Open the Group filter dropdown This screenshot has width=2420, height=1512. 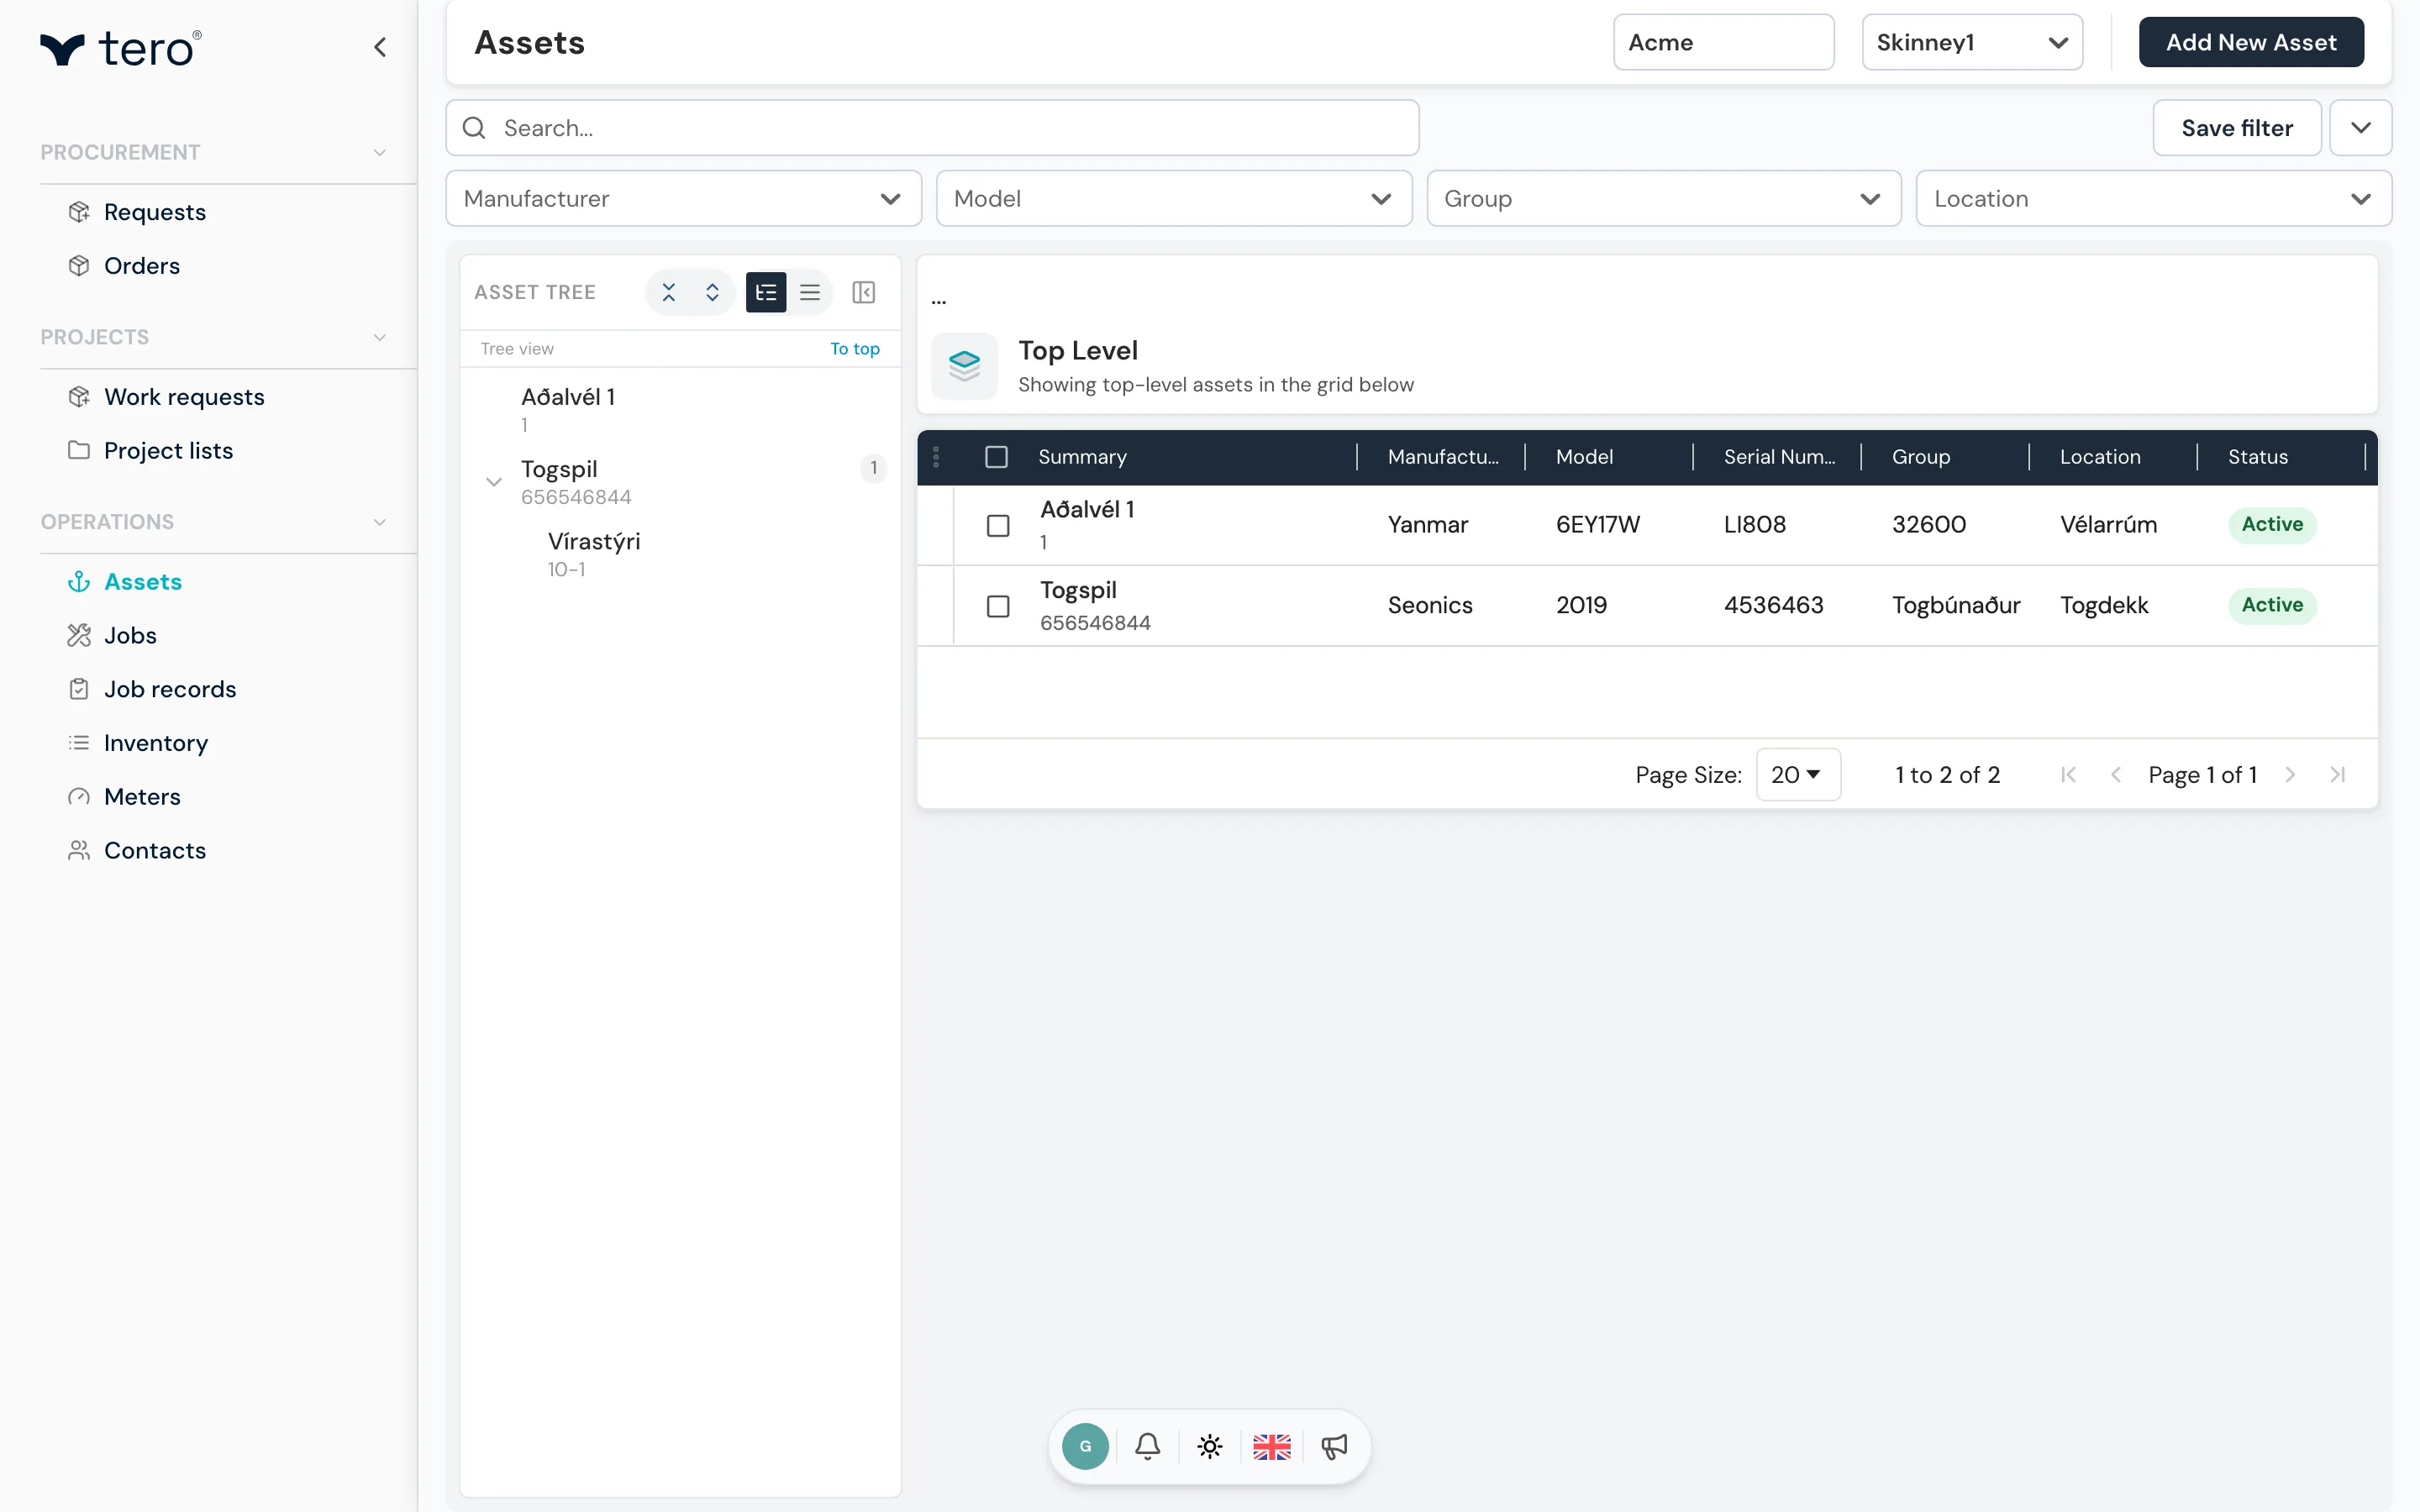pos(1663,198)
